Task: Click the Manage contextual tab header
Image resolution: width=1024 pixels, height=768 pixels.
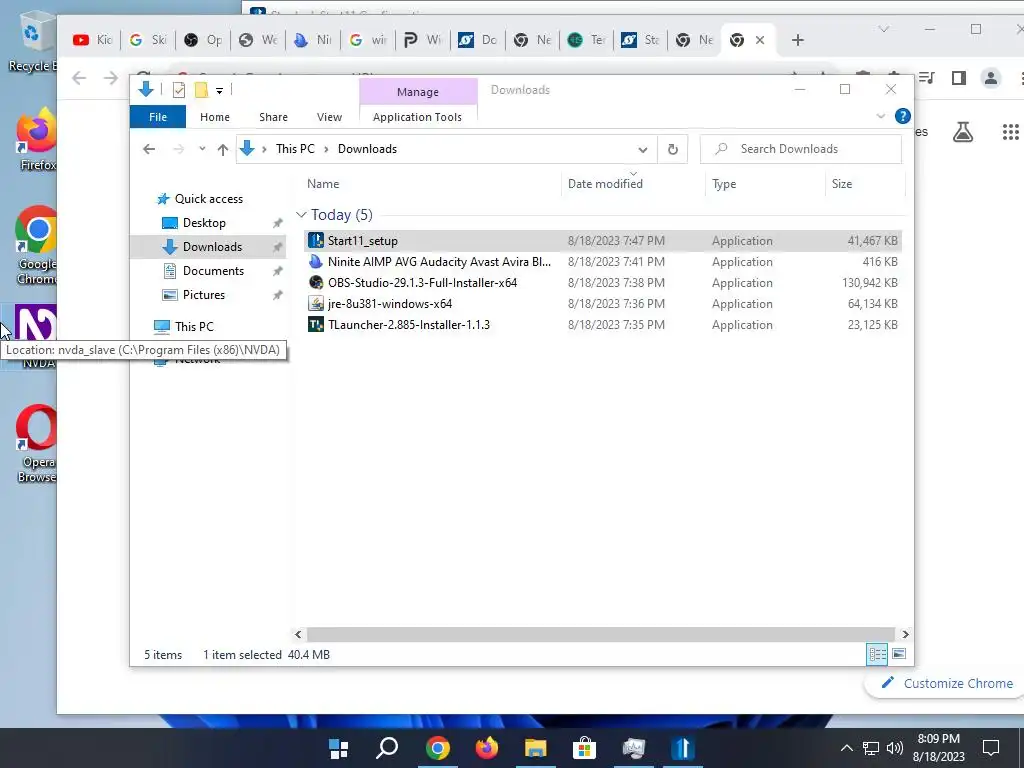Action: point(418,92)
